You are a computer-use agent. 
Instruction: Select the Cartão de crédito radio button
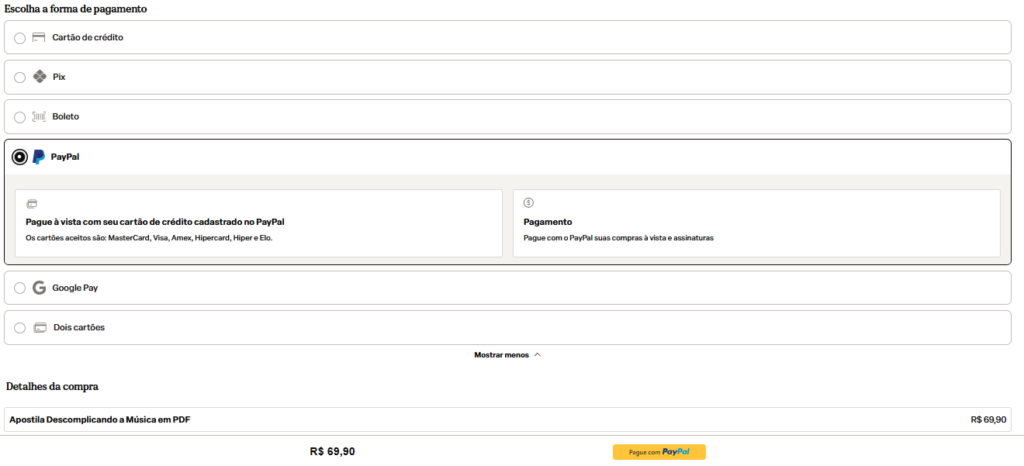point(20,38)
